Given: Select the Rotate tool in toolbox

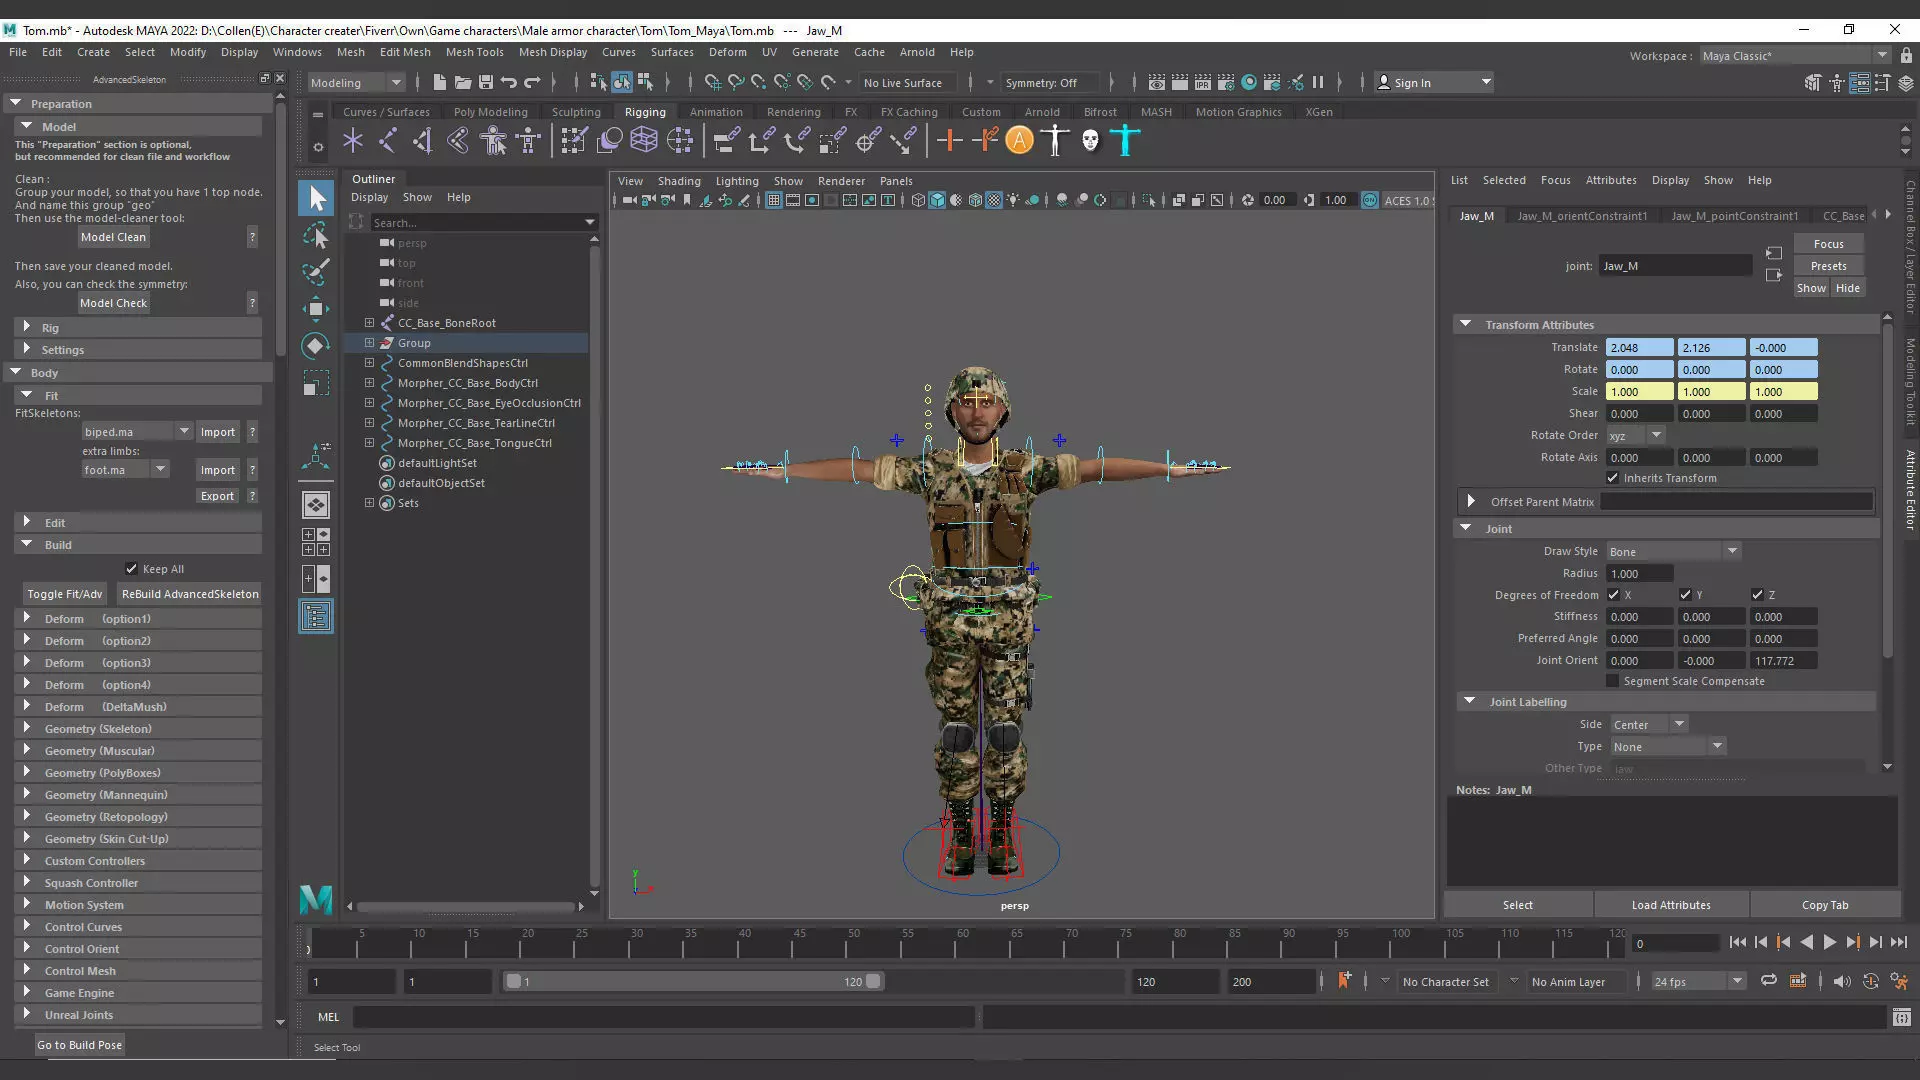Looking at the screenshot, I should pos(316,346).
